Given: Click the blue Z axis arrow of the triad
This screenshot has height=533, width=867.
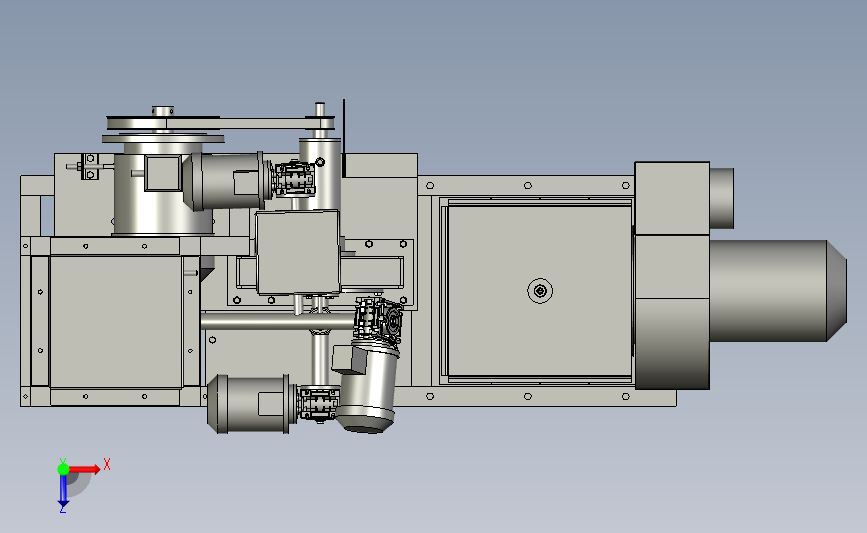Looking at the screenshot, I should click(x=63, y=490).
